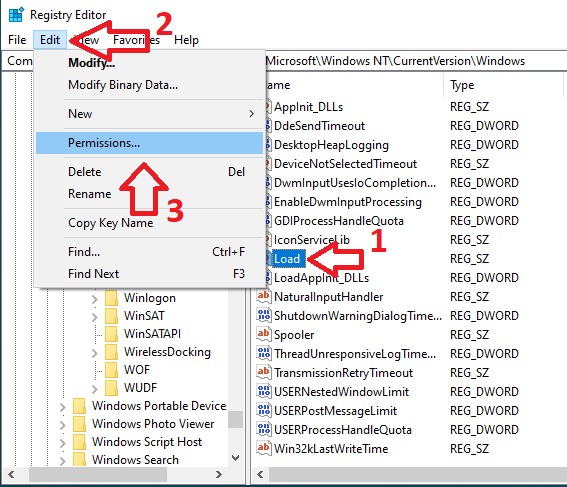Select the Load registry value

click(x=287, y=259)
